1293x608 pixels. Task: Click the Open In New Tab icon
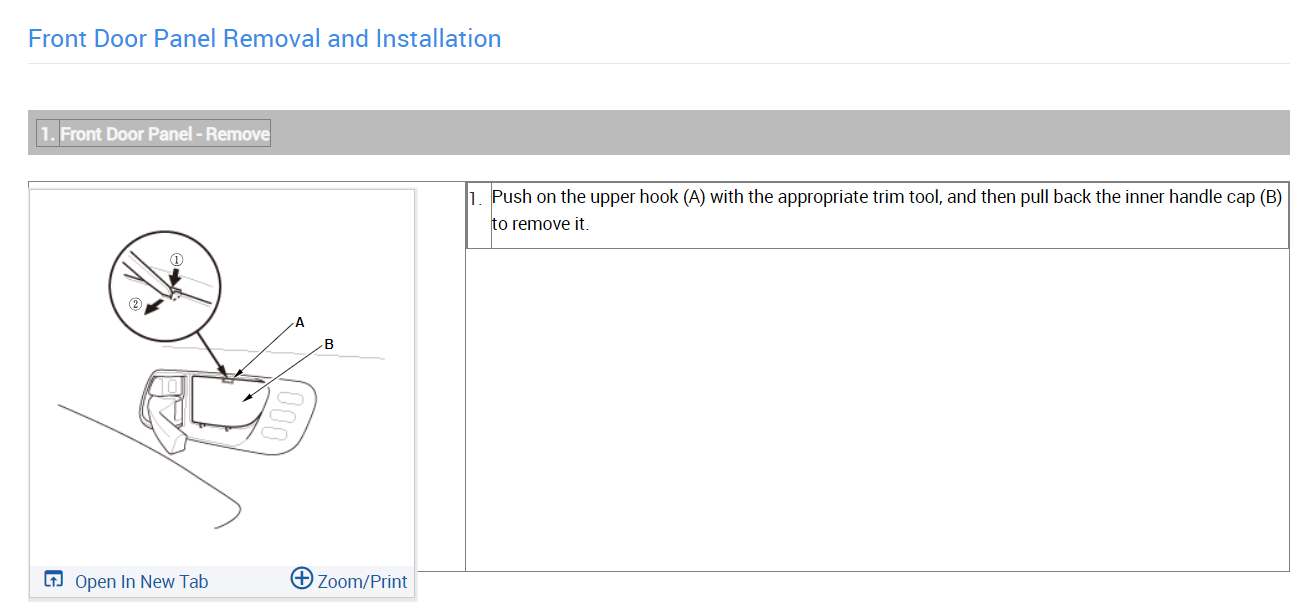[x=54, y=580]
